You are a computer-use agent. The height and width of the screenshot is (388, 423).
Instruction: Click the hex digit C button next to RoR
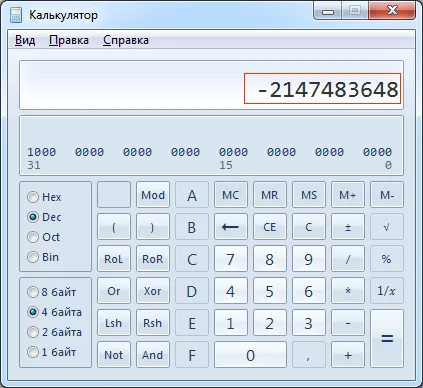(192, 259)
